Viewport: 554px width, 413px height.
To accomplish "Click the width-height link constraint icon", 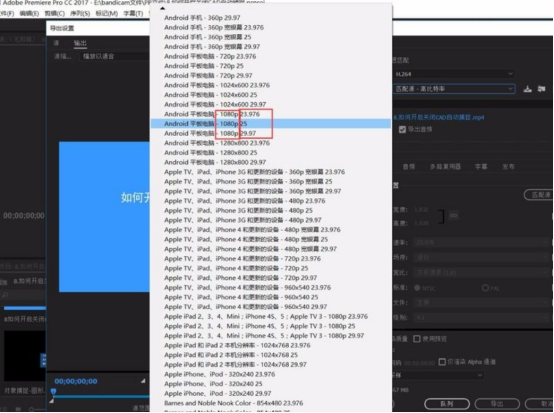I will (454, 215).
